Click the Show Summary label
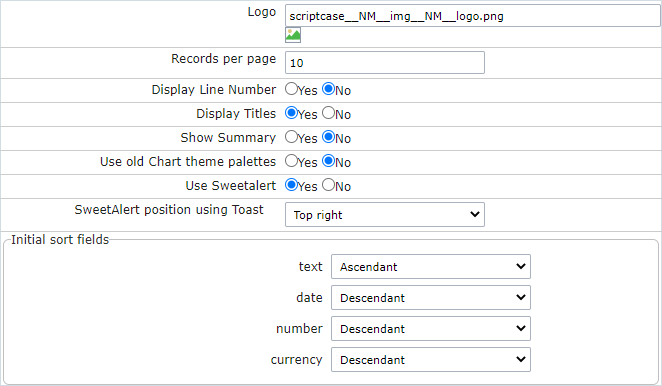Image resolution: width=662 pixels, height=386 pixels. (228, 138)
